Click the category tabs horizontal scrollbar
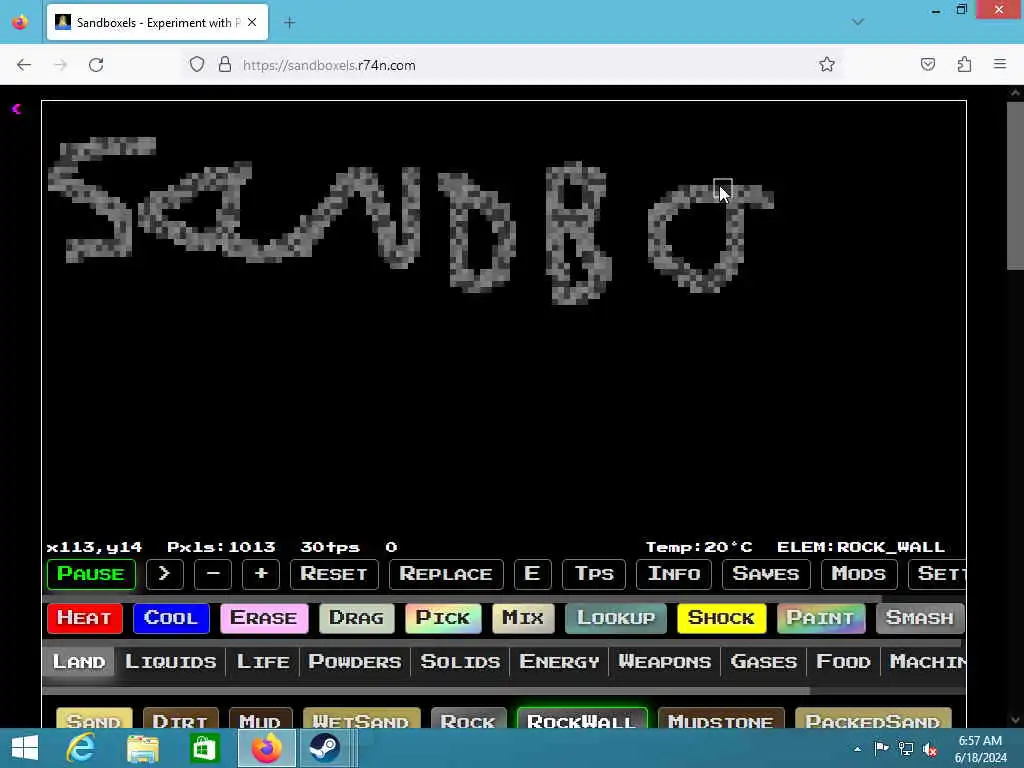Image resolution: width=1024 pixels, height=768 pixels. (426, 690)
